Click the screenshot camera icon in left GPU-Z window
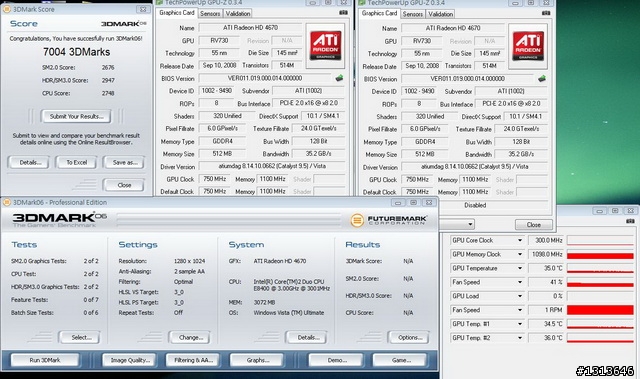 [x=343, y=13]
